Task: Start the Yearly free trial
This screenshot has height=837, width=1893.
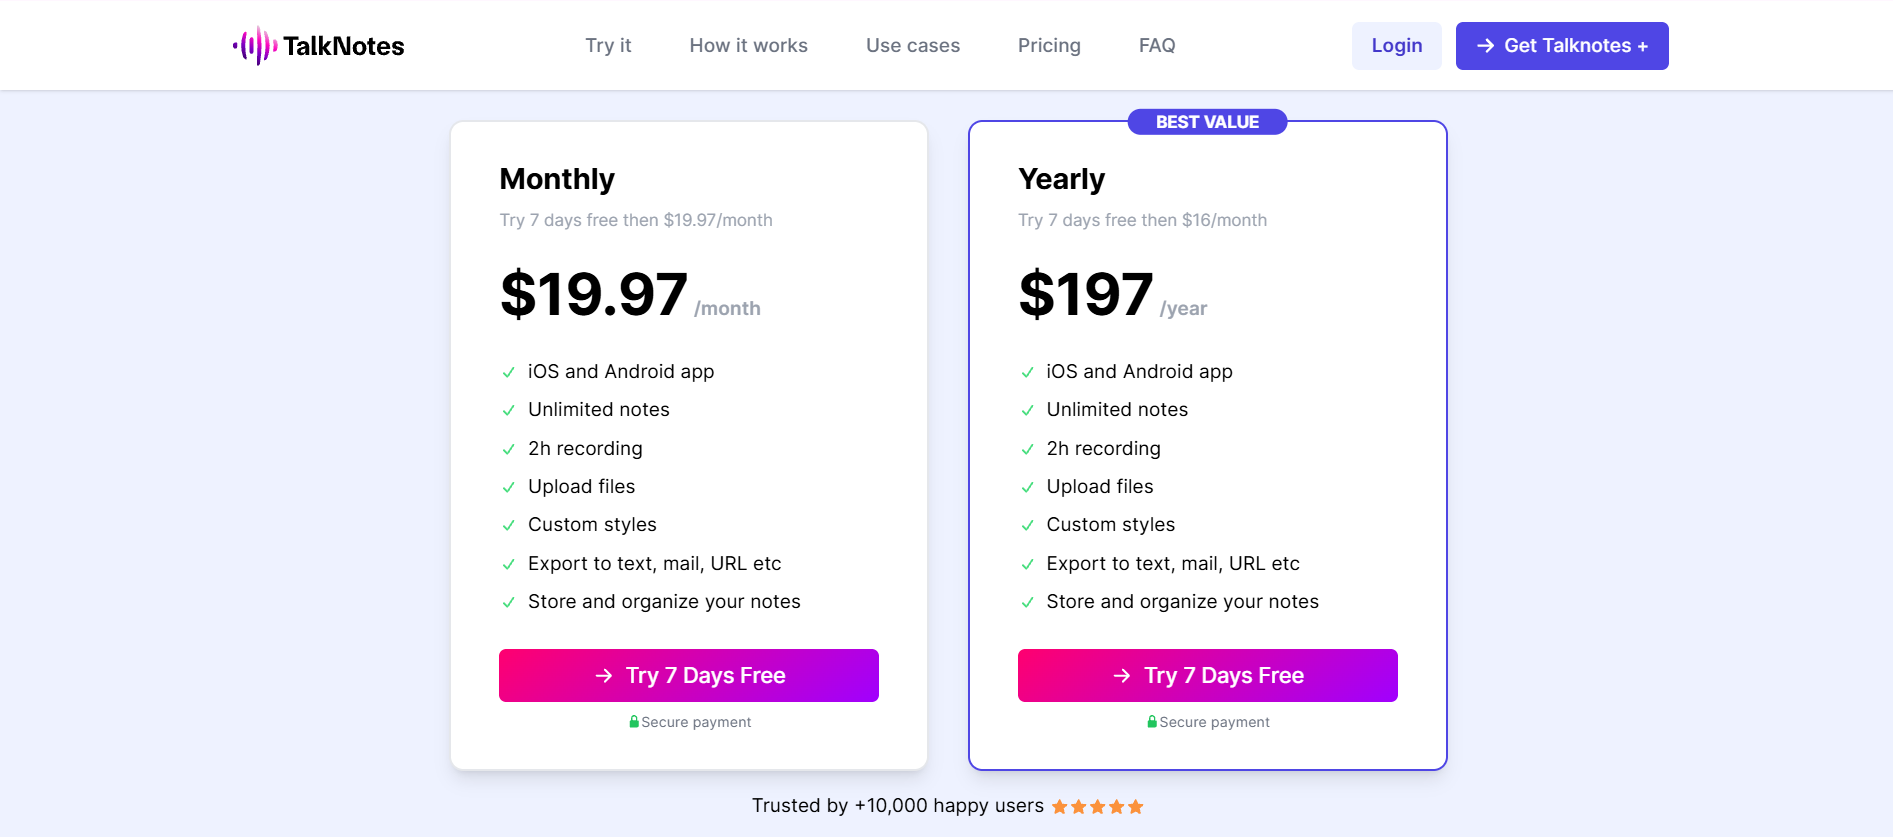Action: tap(1207, 675)
